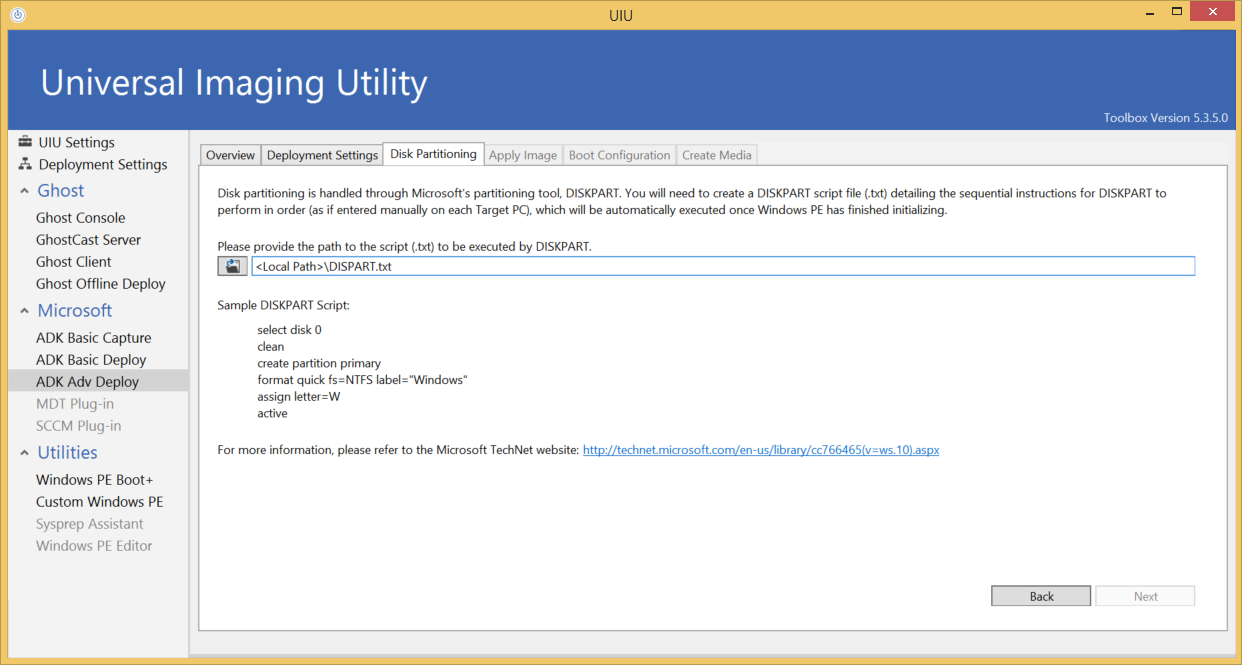The height and width of the screenshot is (665, 1242).
Task: Open the Microsoft TechNet DISKPART link
Action: click(x=761, y=450)
